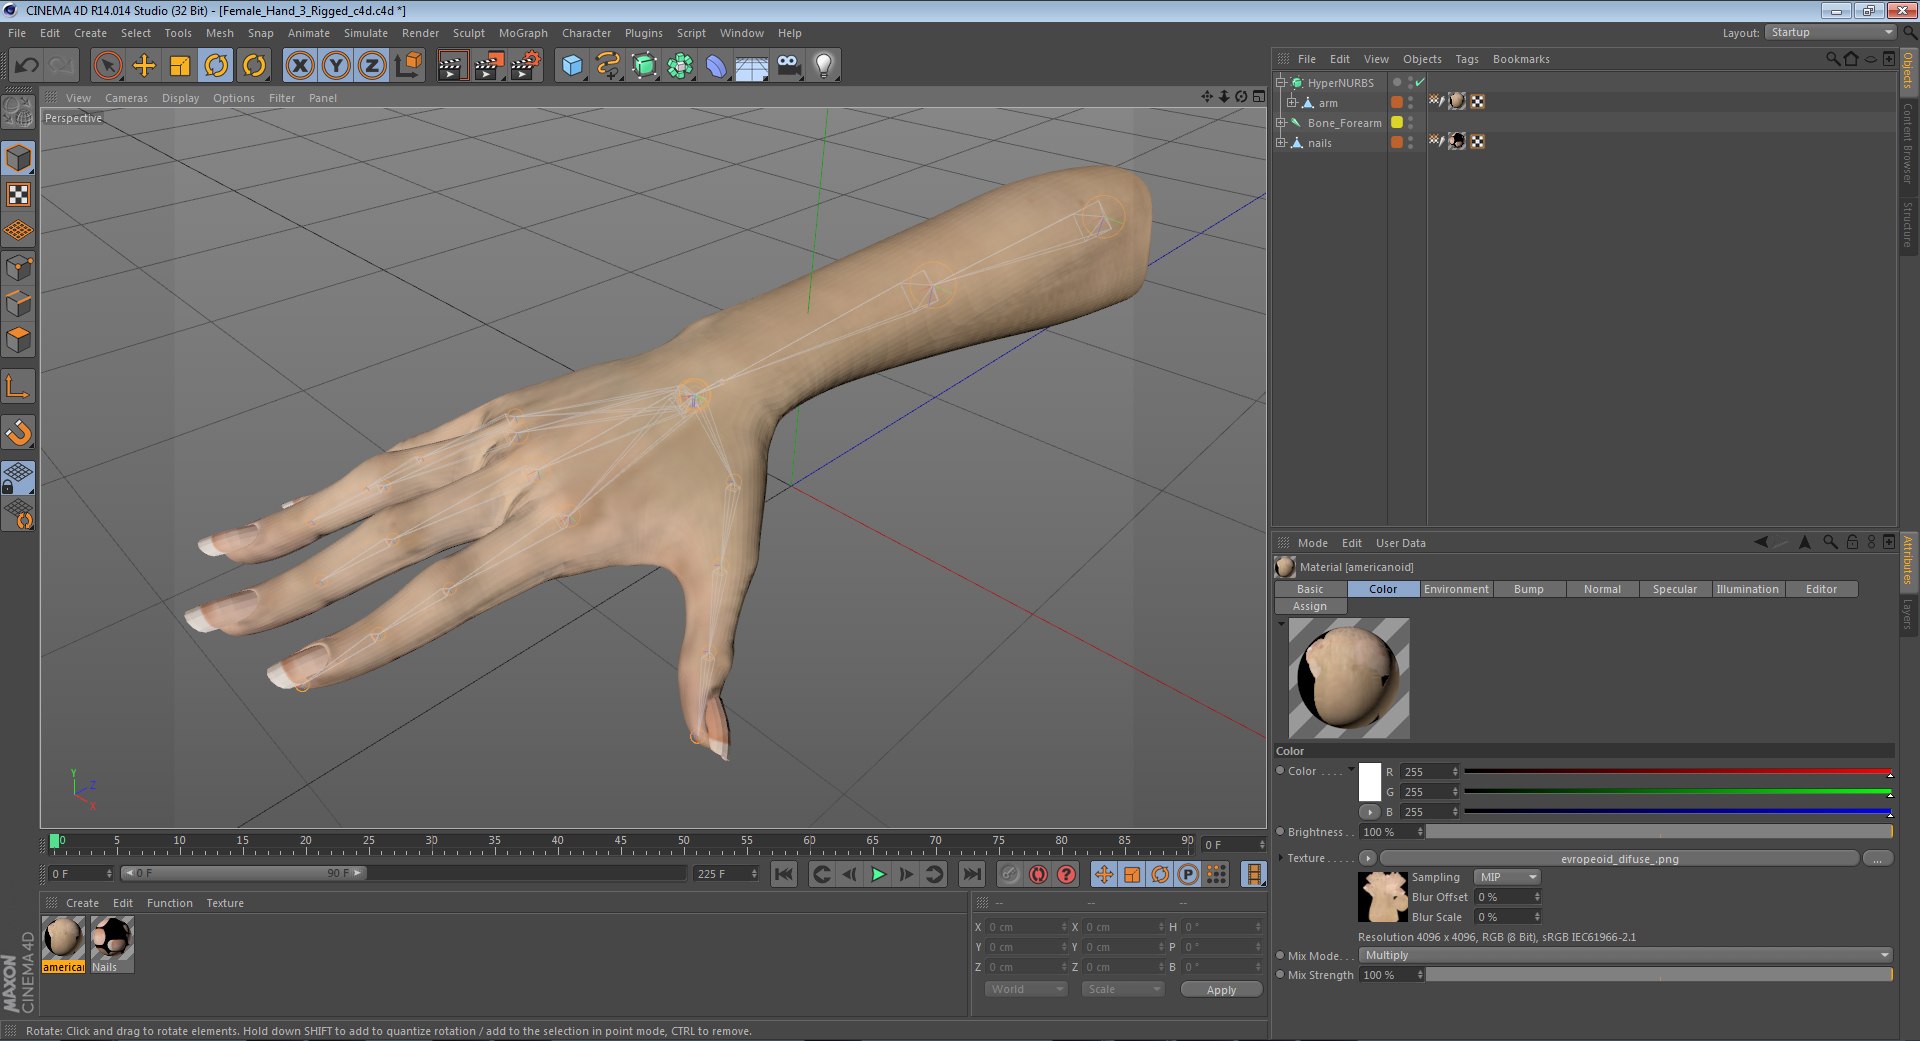Toggle nails editor visibility dot

point(1411,139)
